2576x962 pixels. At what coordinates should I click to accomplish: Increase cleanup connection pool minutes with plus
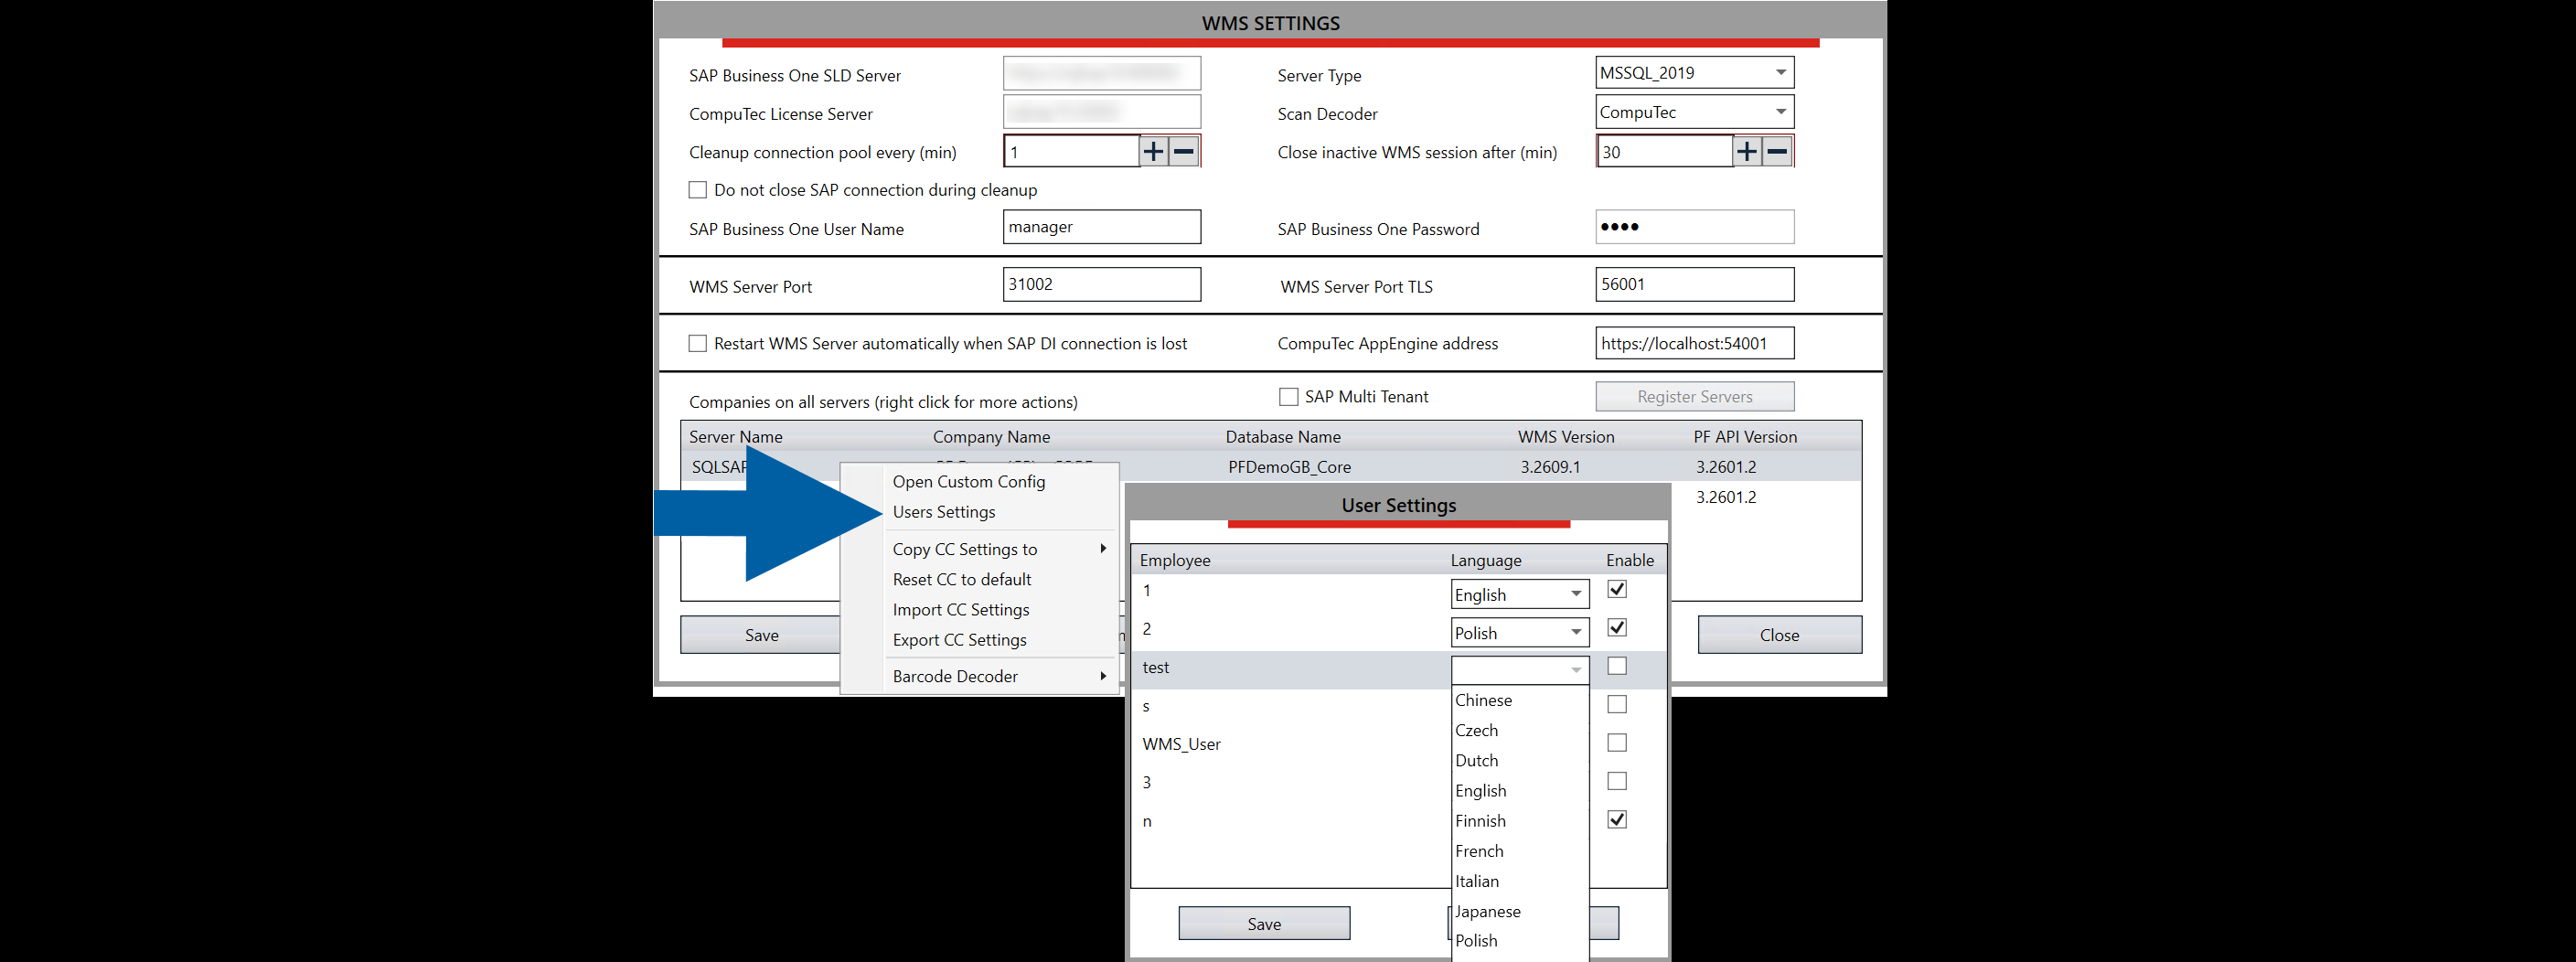1154,152
